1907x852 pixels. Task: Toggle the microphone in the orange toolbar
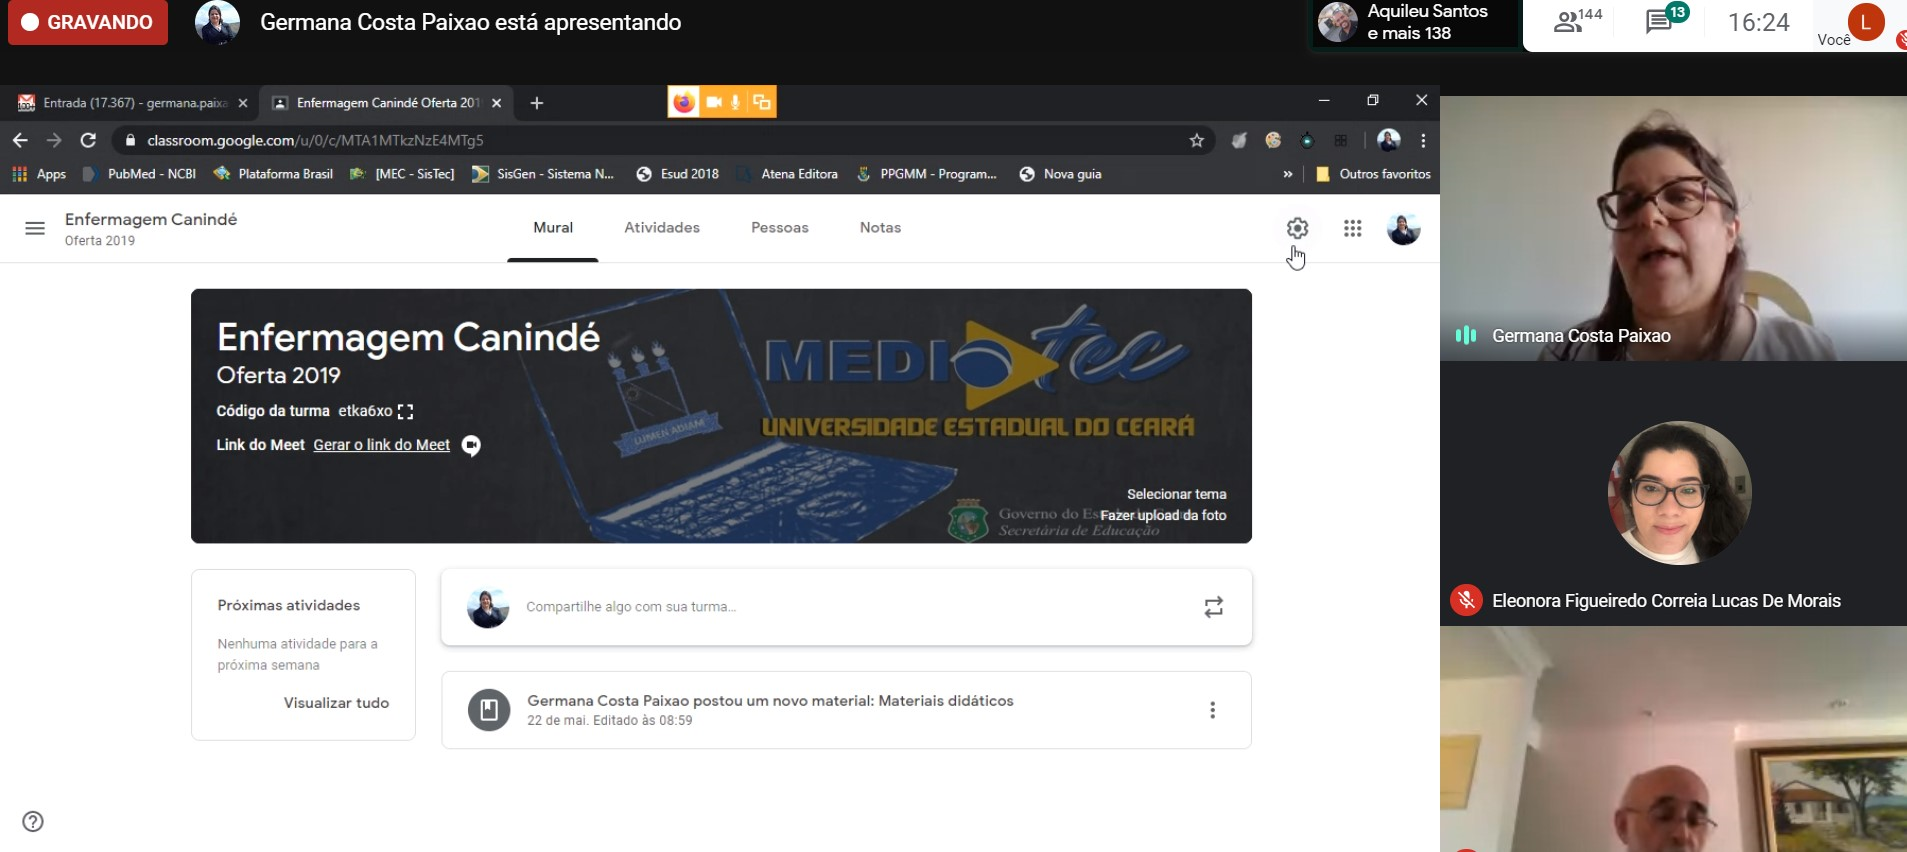click(736, 102)
